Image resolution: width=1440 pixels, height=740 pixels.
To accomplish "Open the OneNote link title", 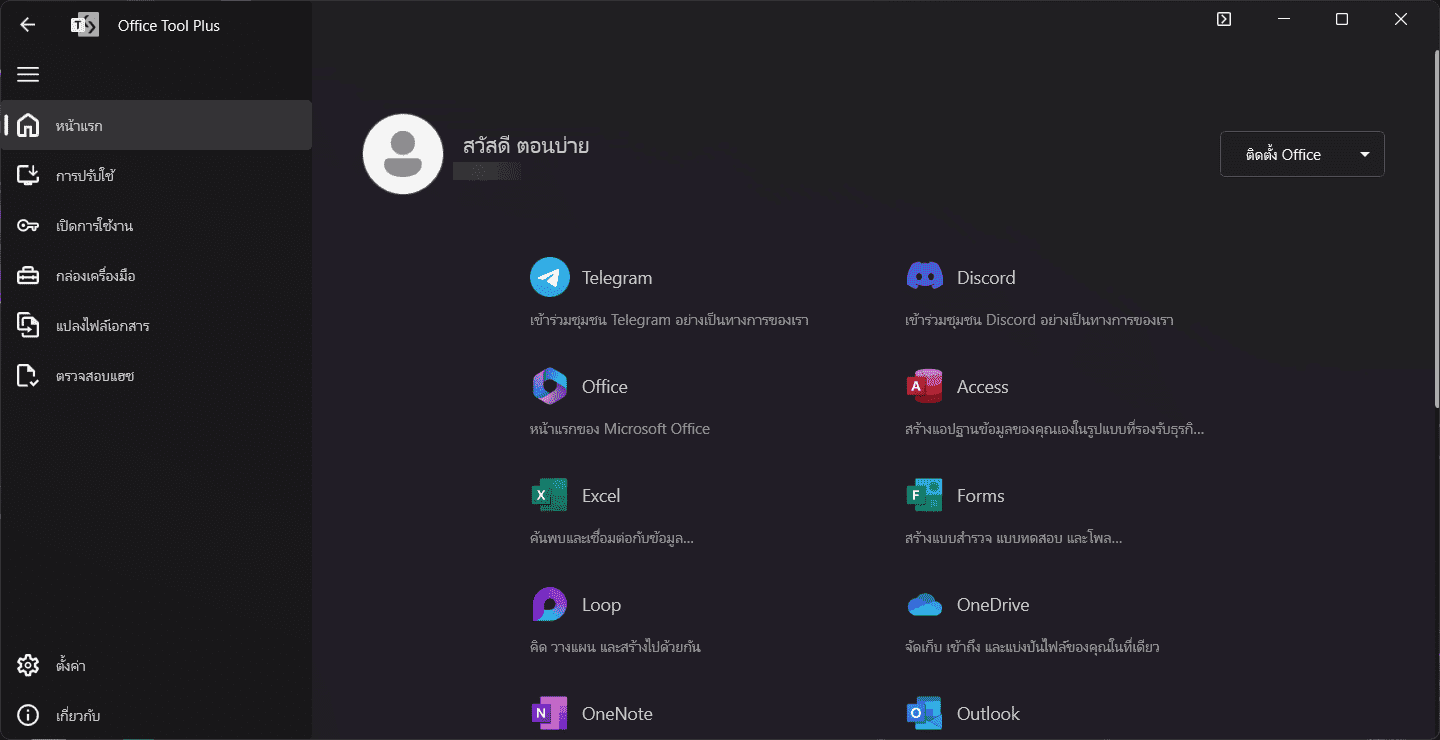I will pos(617,714).
